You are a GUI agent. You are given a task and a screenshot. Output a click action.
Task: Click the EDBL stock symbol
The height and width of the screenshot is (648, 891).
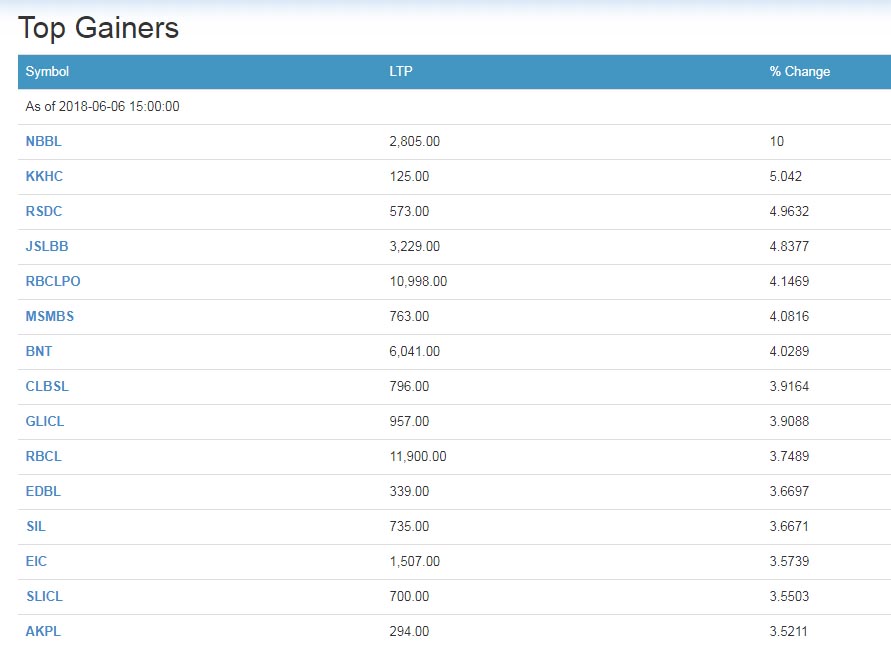coord(43,491)
